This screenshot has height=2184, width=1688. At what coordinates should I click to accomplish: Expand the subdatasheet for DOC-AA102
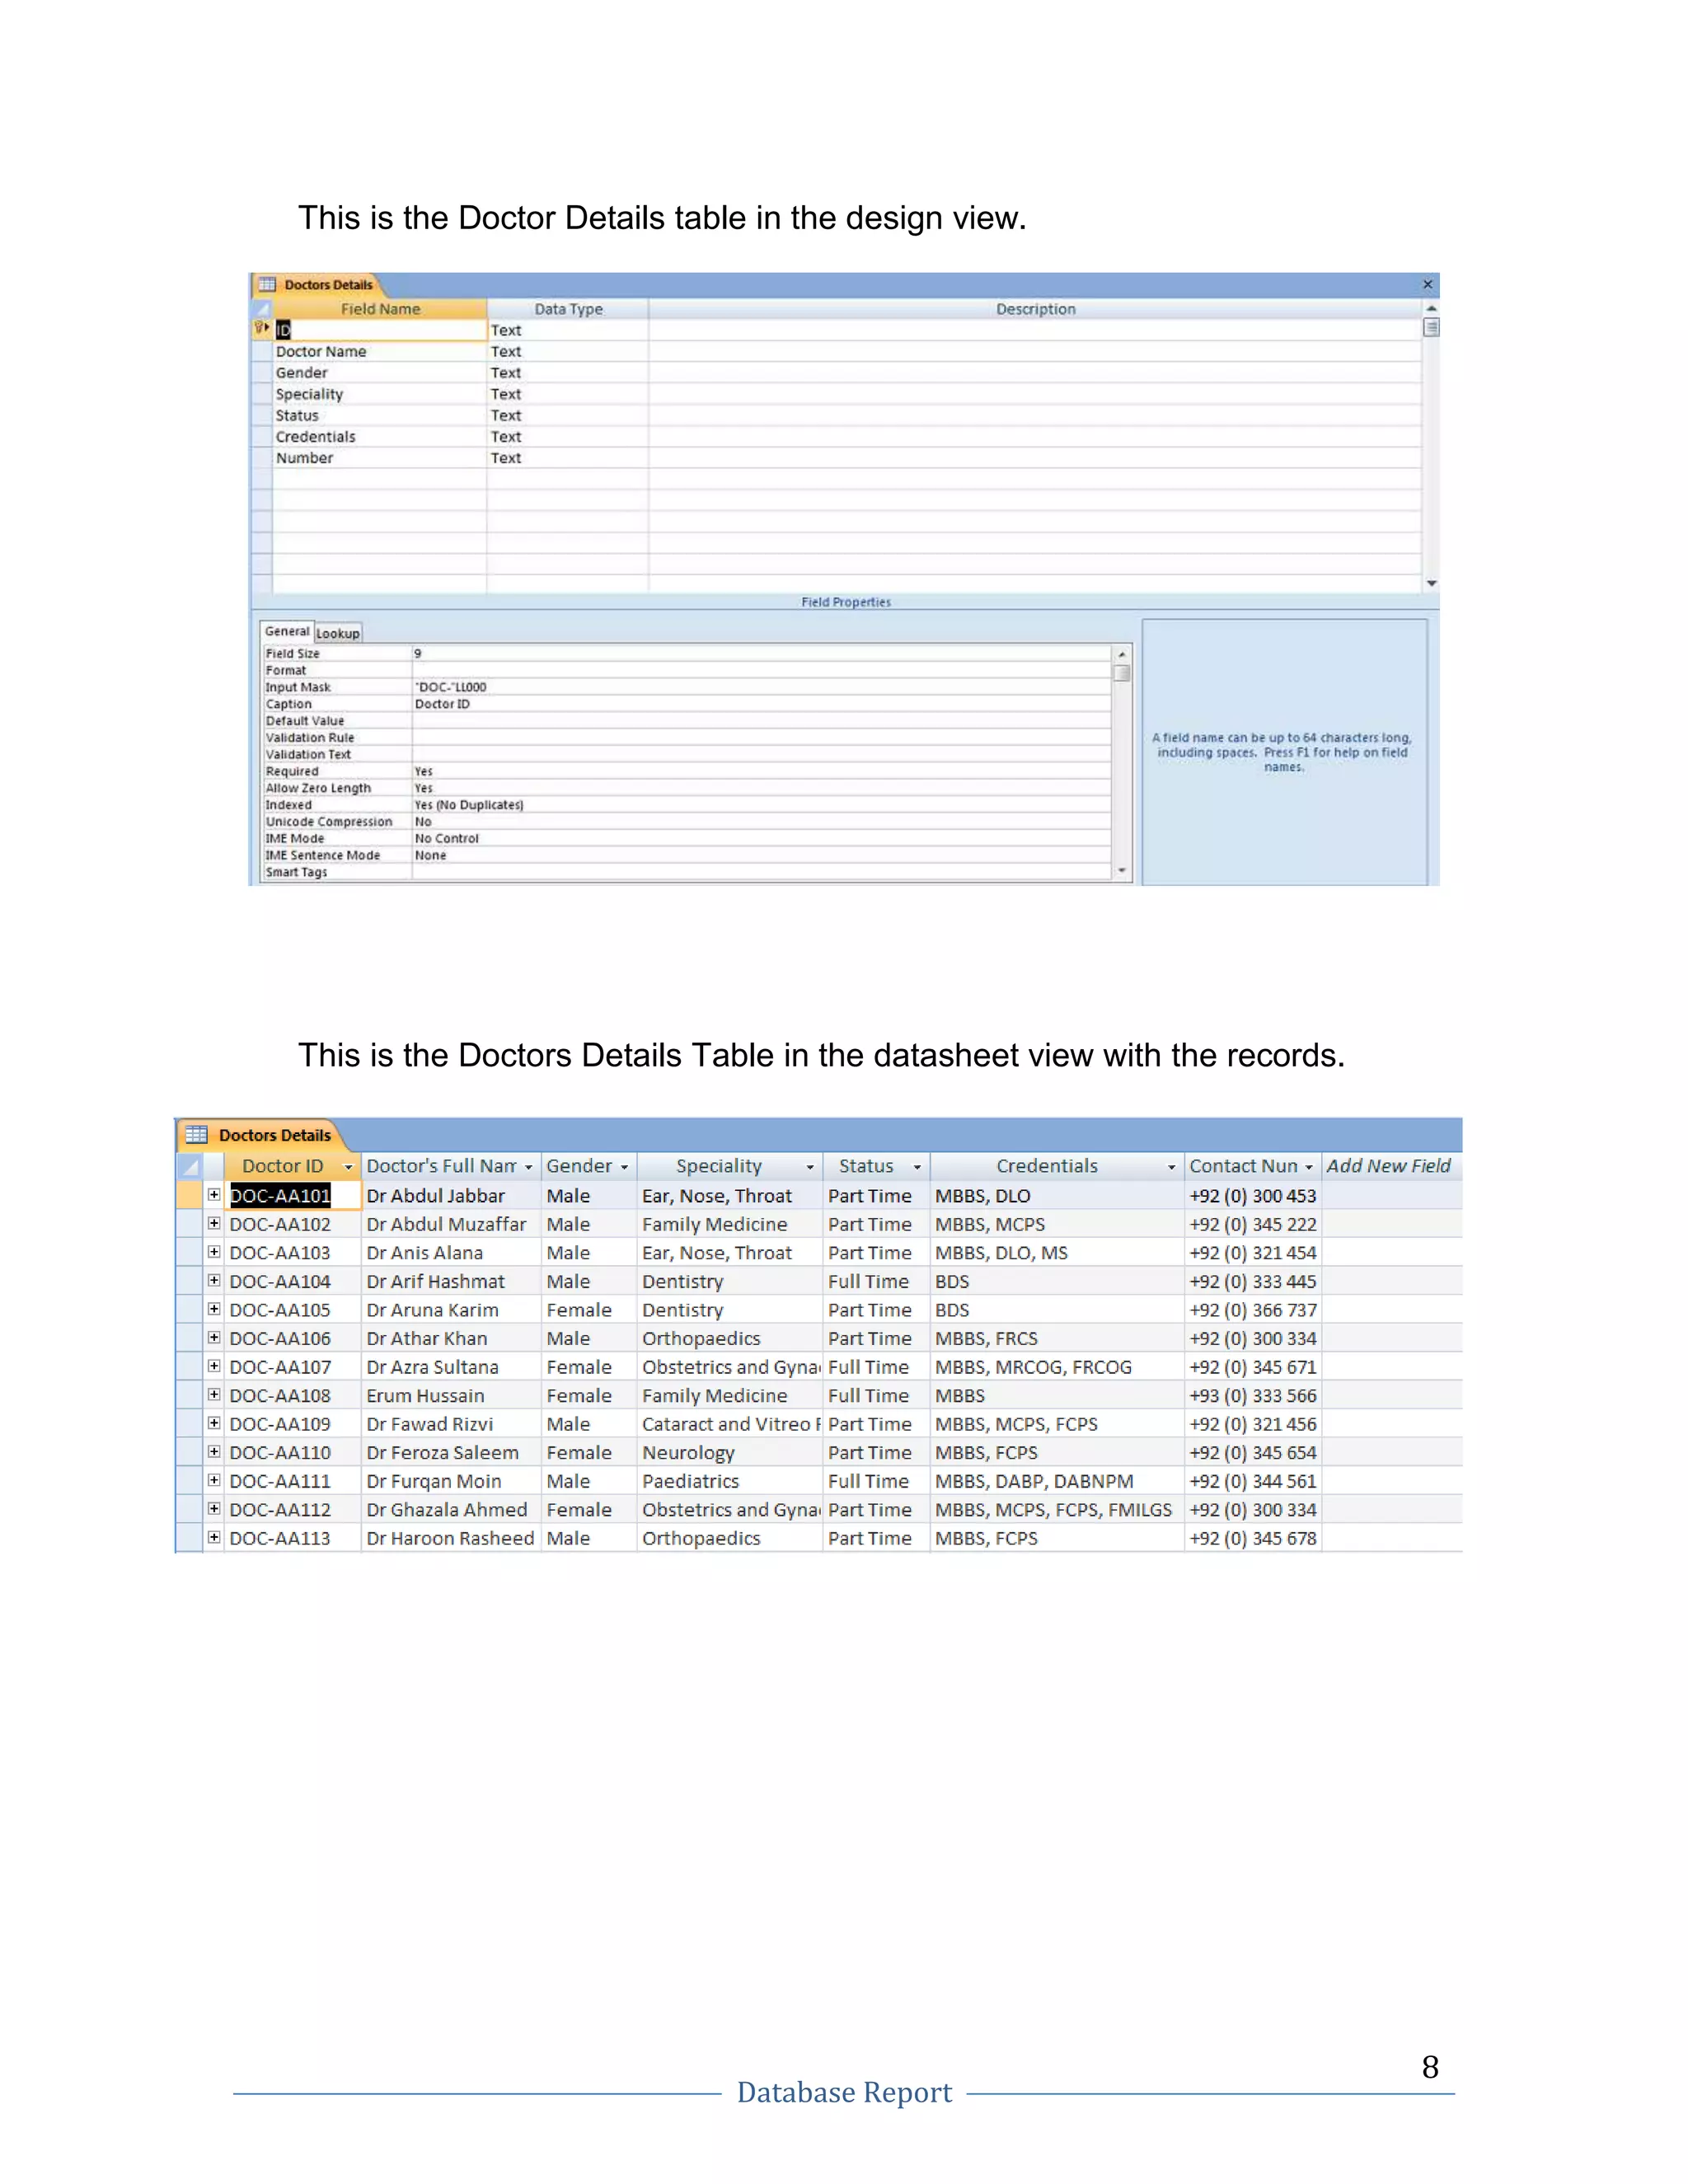pyautogui.click(x=214, y=1223)
